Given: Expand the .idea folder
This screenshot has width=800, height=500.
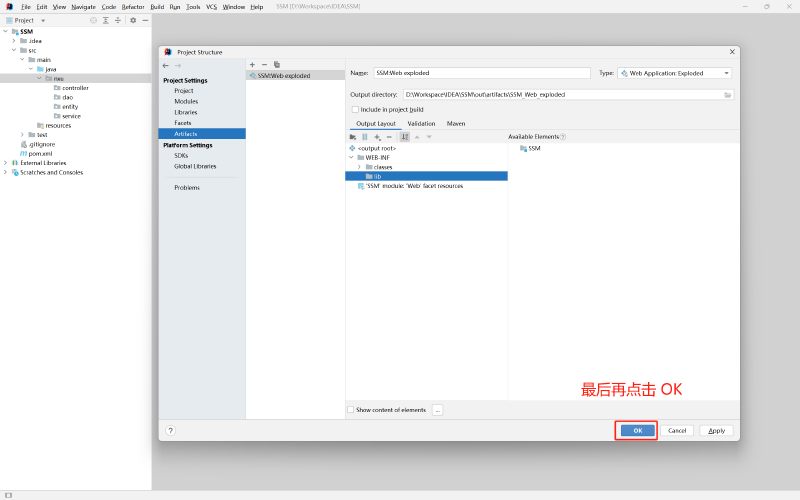Looking at the screenshot, I should coord(14,41).
